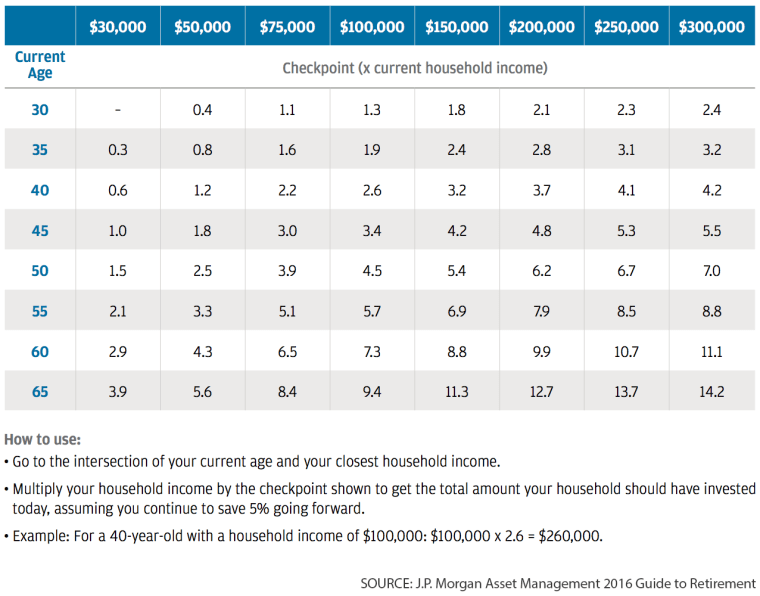The width and height of the screenshot is (760, 596).
Task: Click the 2.6 checkpoint for age 40
Action: click(372, 190)
